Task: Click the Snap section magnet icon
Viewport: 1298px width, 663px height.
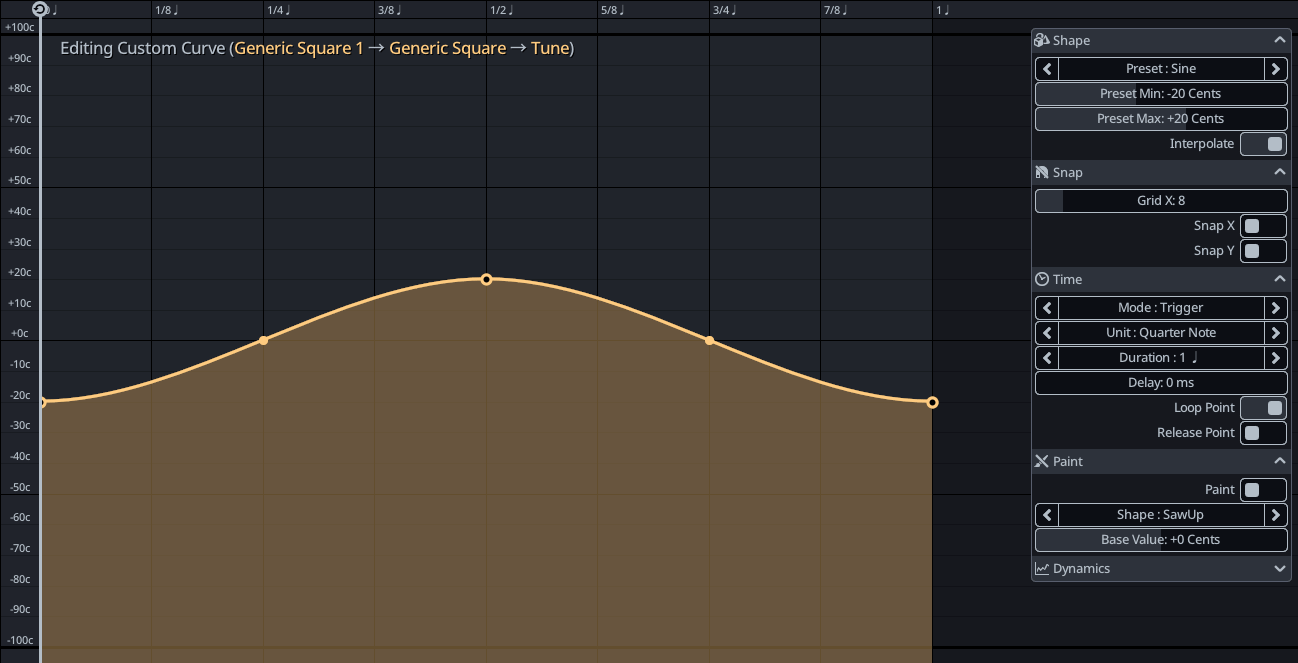Action: [x=1042, y=172]
